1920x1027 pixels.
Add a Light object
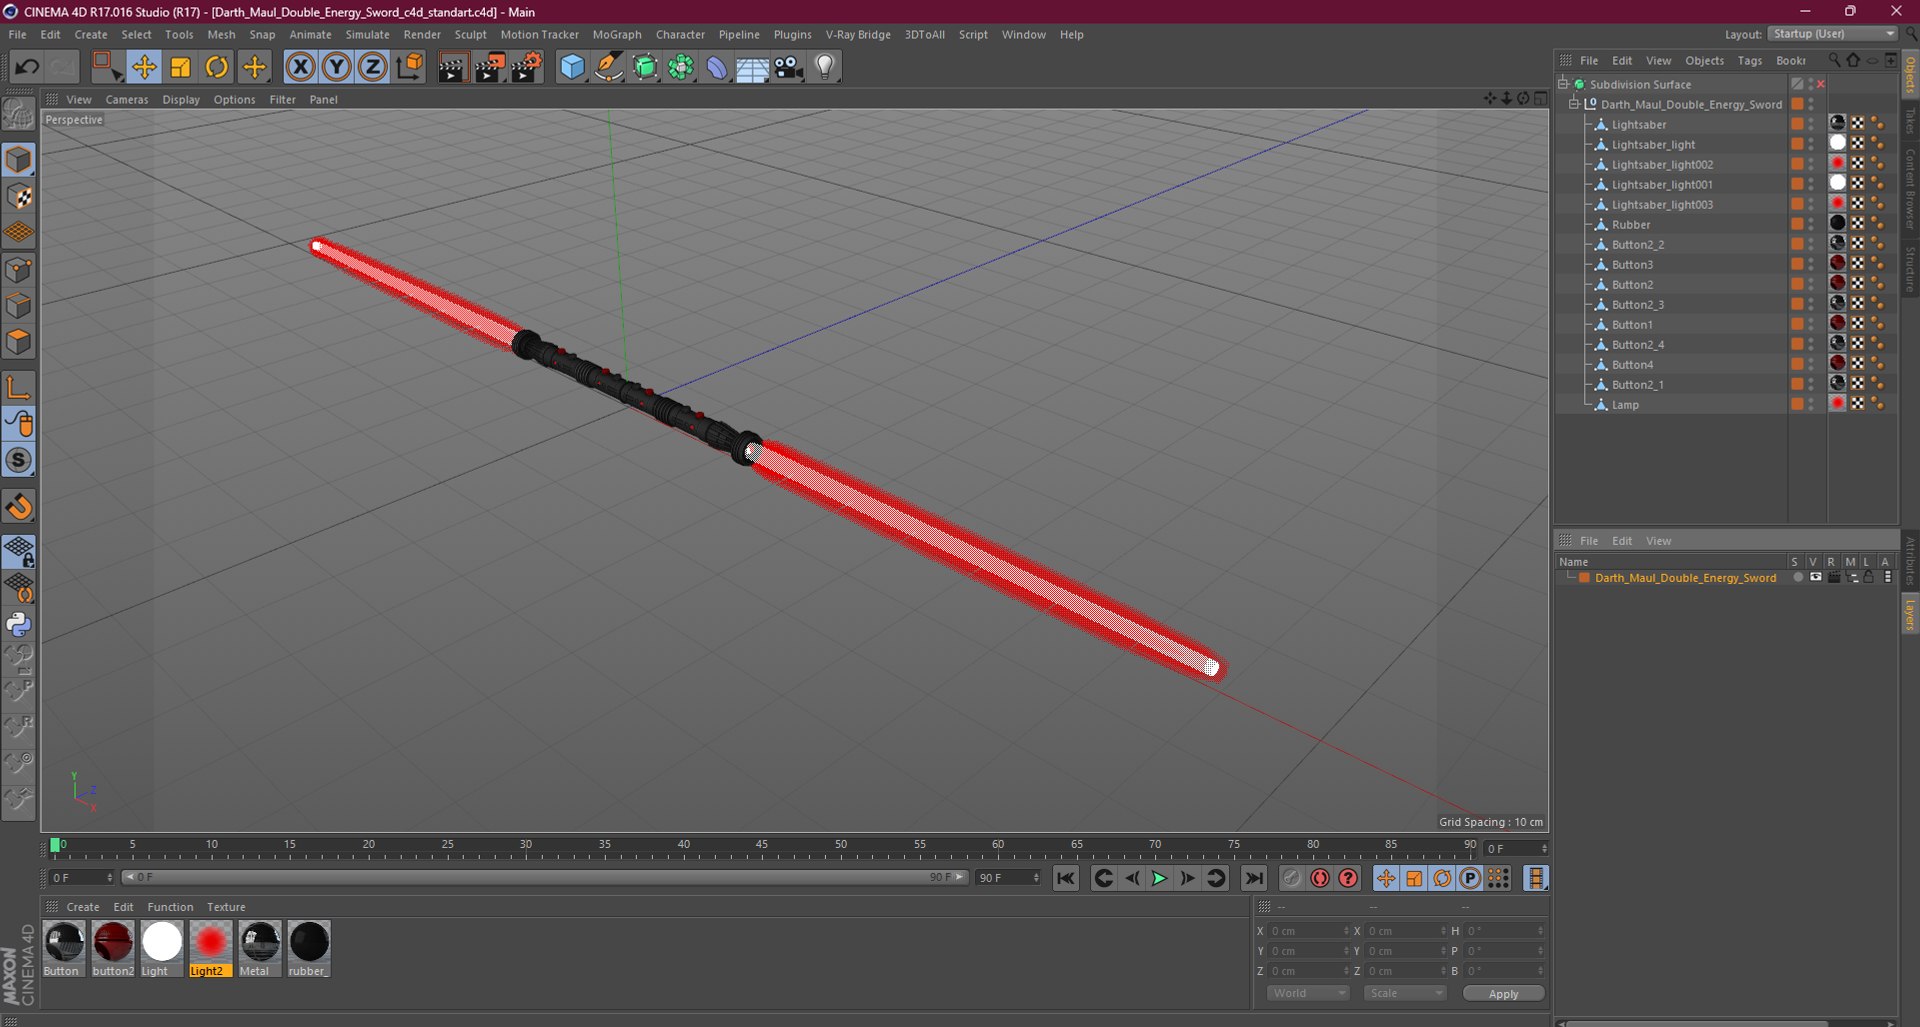(825, 67)
